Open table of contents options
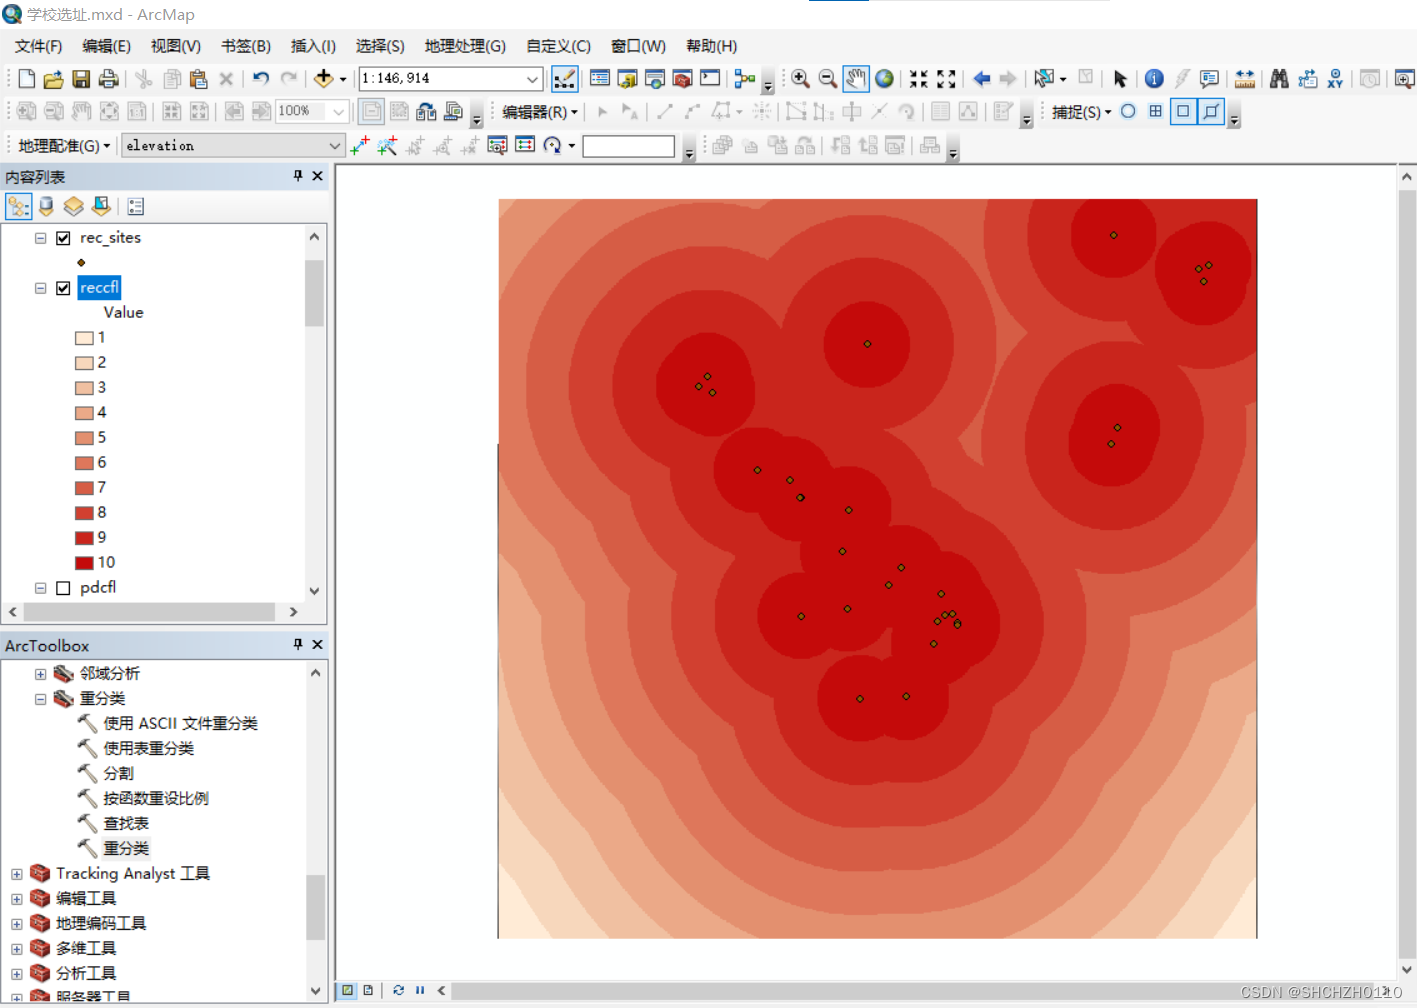 pos(136,206)
